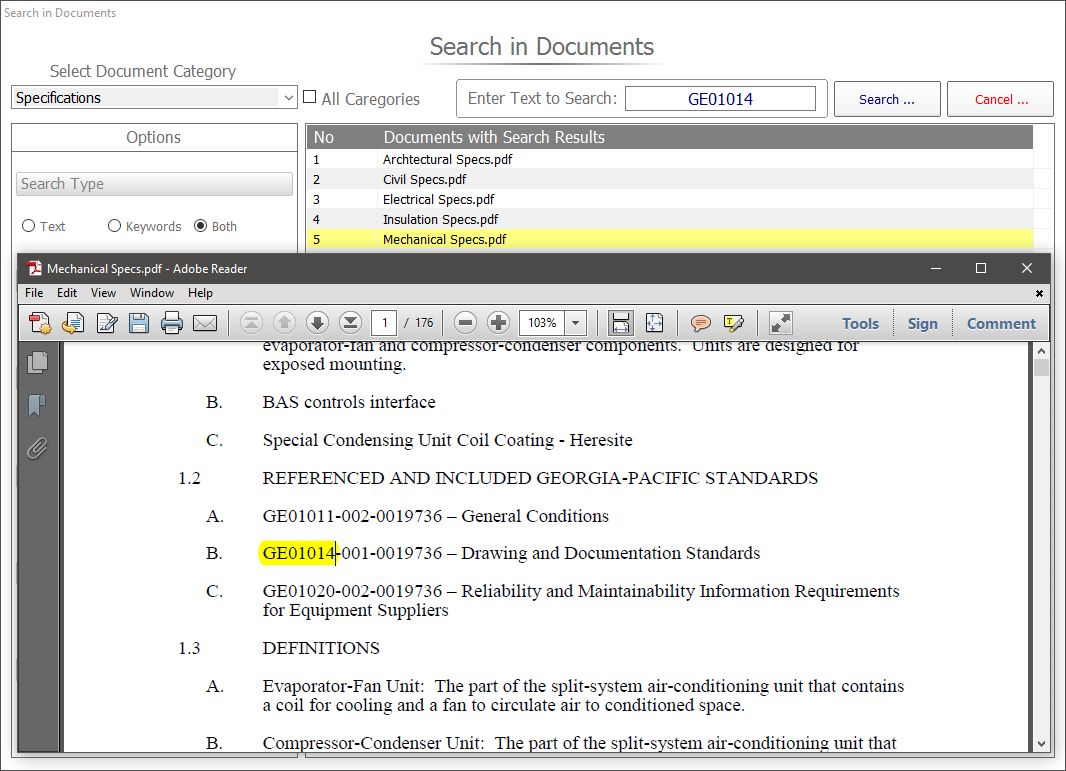Click the Search ... button
The height and width of the screenshot is (771, 1066).
[x=886, y=99]
